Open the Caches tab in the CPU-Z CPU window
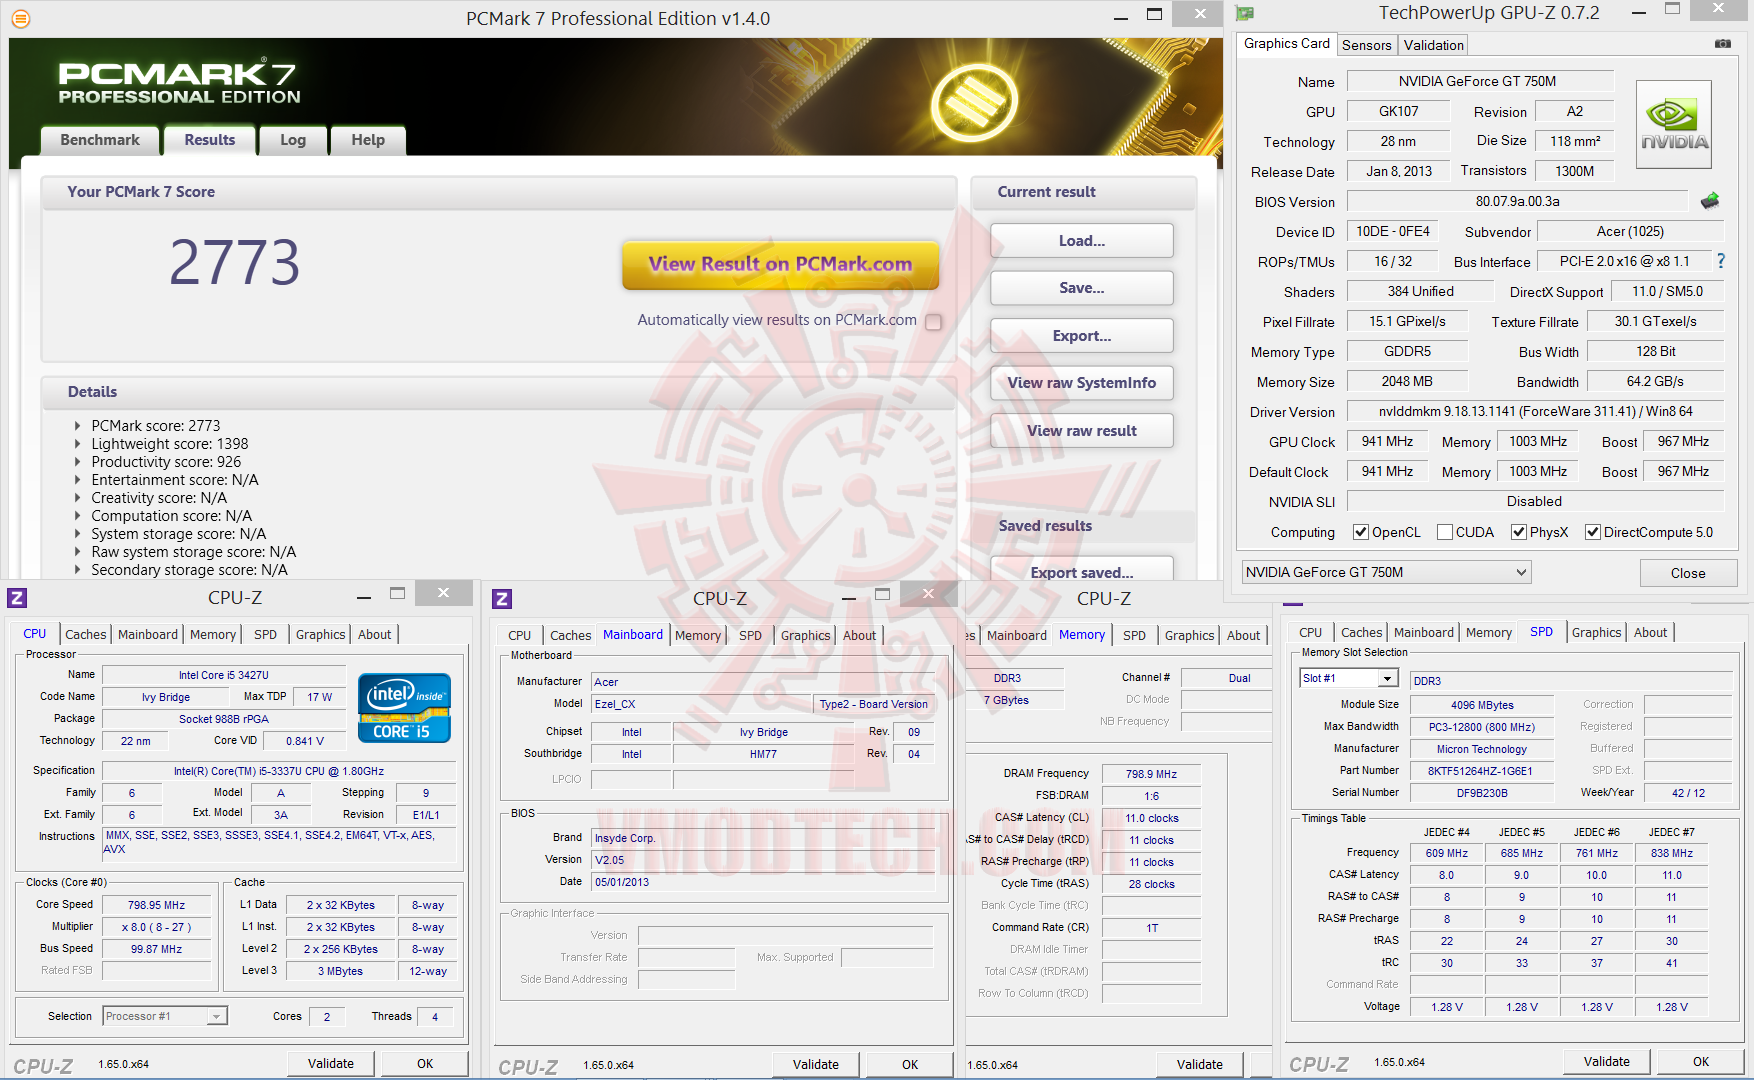 tap(86, 634)
